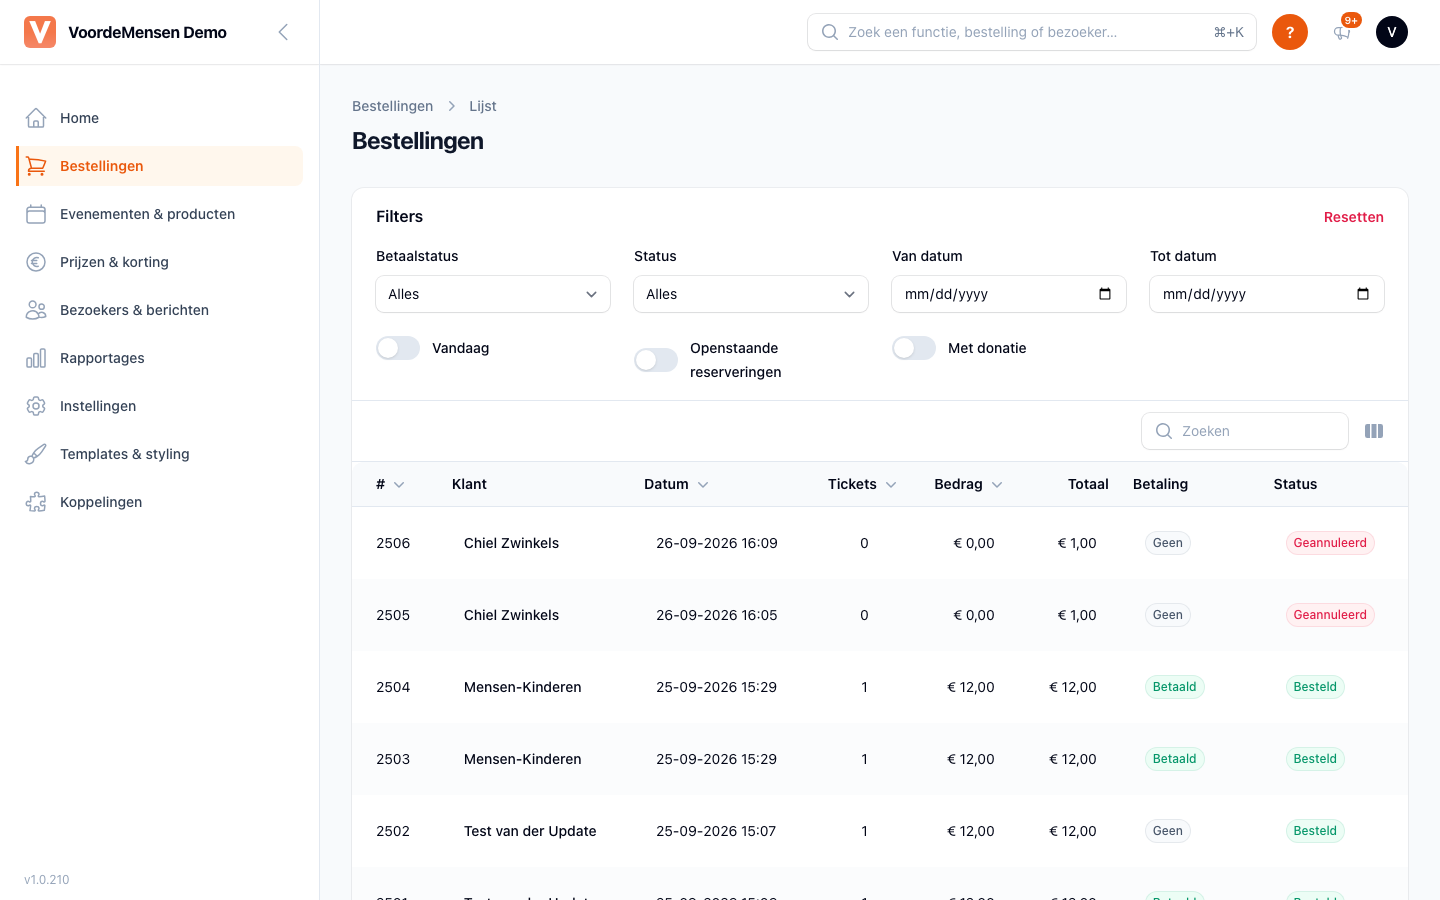This screenshot has height=900, width=1440.
Task: Click the Evenementen calendar icon
Action: click(x=36, y=214)
